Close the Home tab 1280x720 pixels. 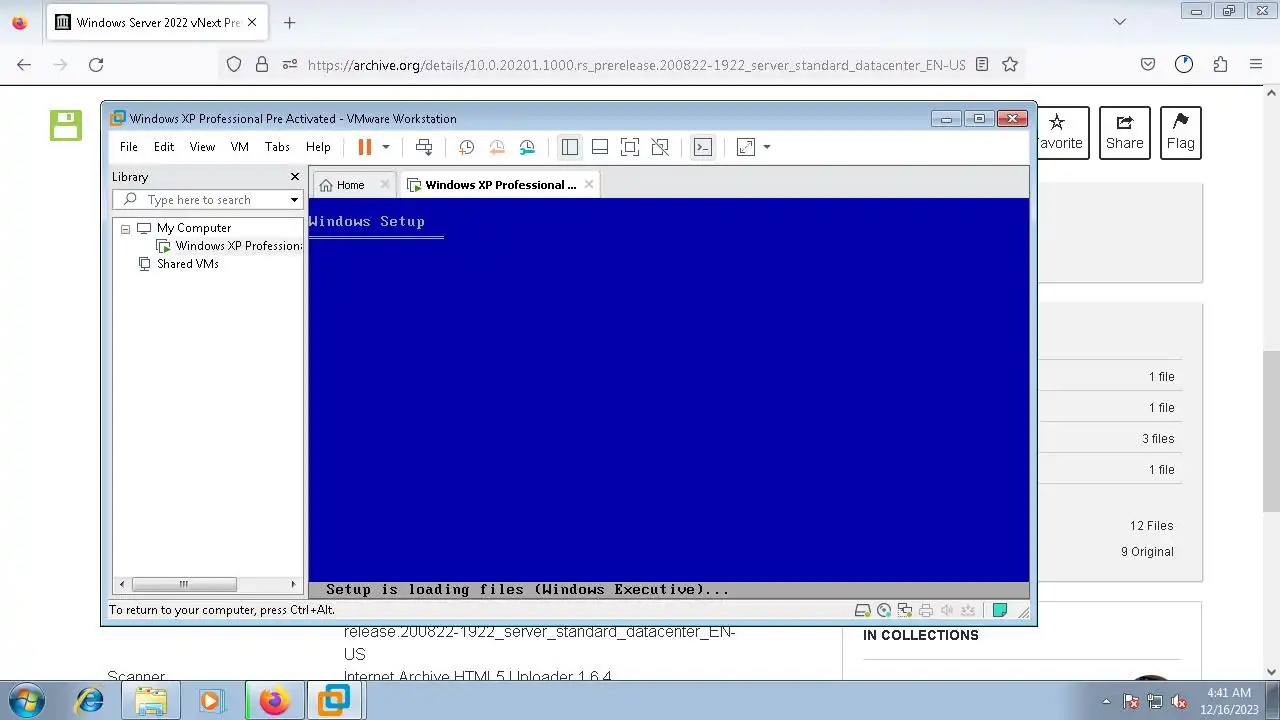[385, 185]
